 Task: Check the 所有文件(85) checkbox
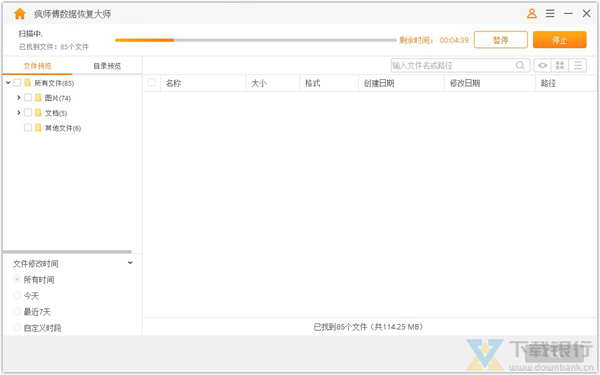click(x=17, y=83)
